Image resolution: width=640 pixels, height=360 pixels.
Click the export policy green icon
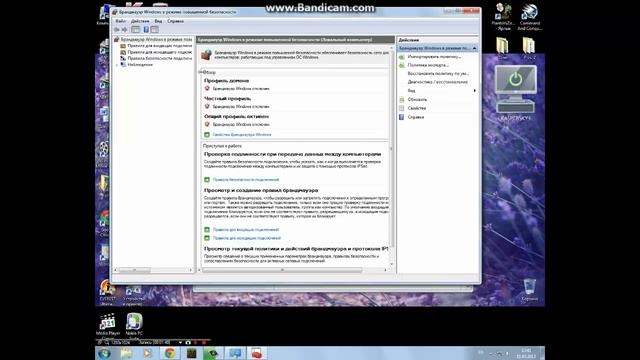[402, 65]
